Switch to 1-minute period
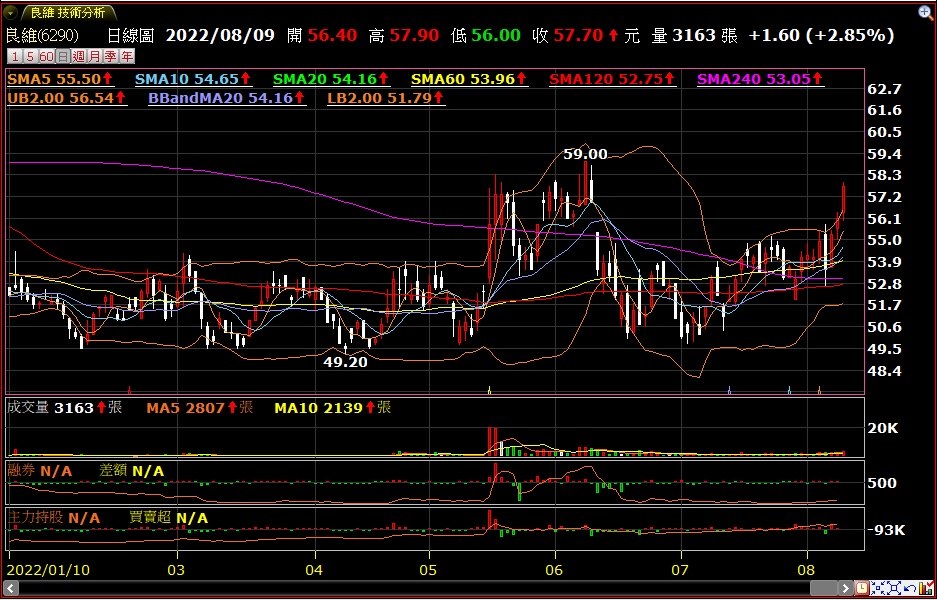The image size is (937, 600). [x=15, y=56]
